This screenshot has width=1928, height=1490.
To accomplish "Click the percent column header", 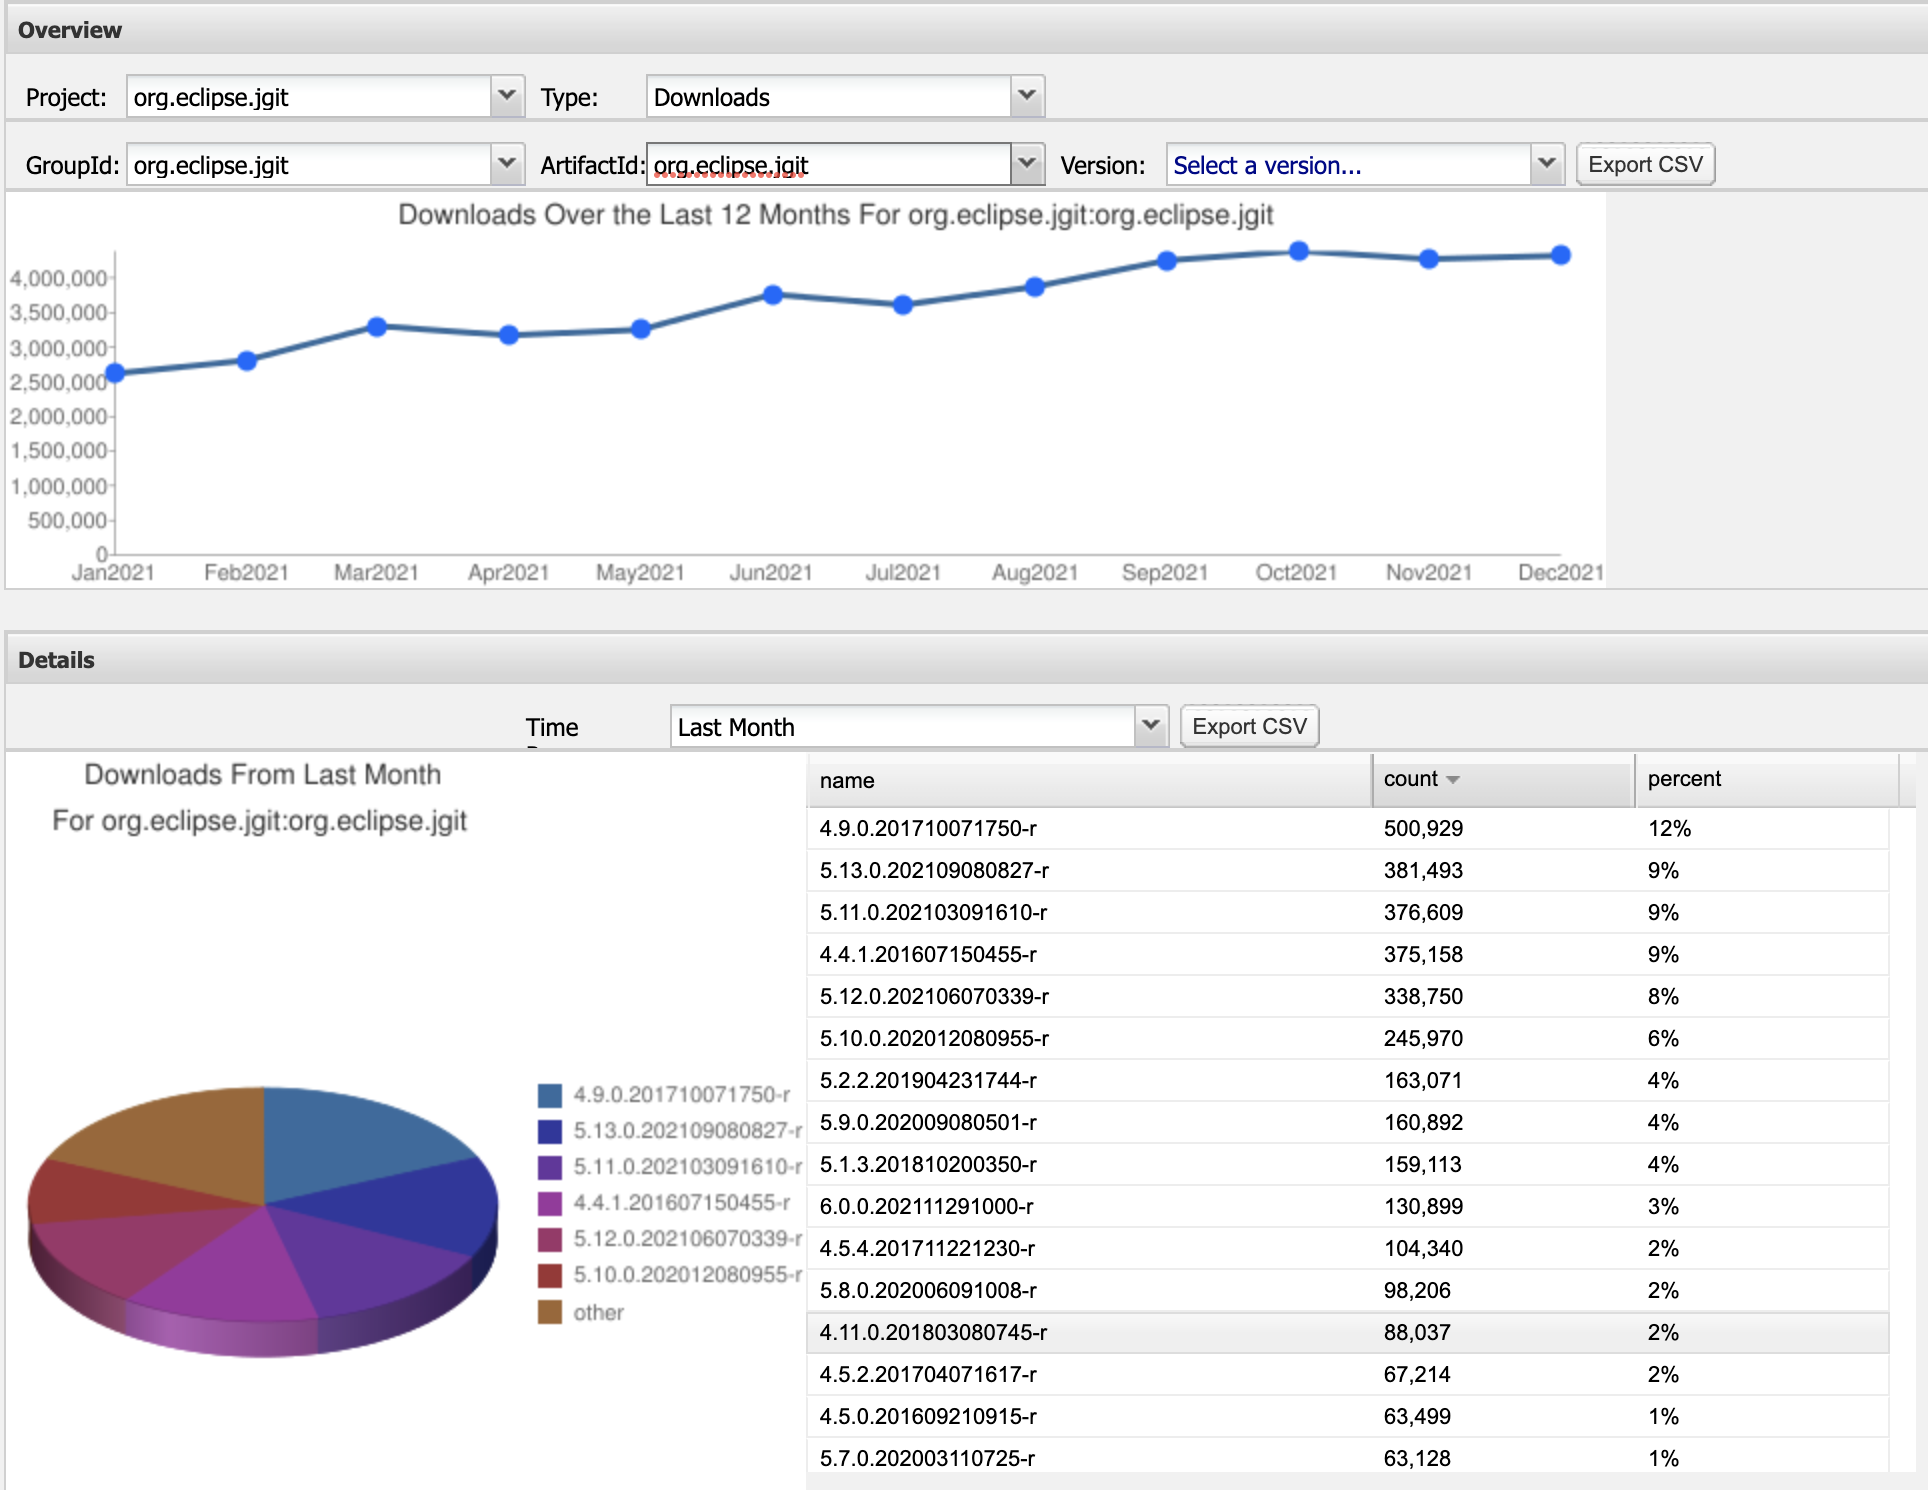I will 1684,779.
